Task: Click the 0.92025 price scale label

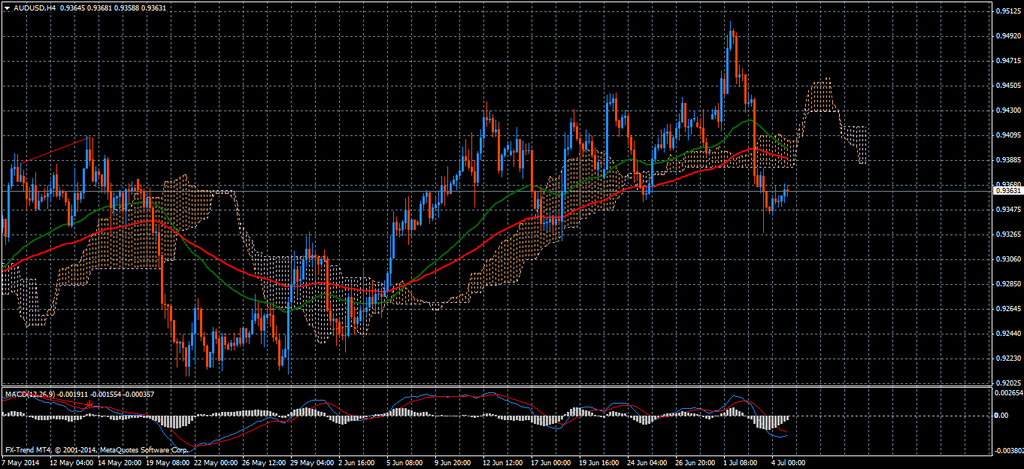Action: pos(1007,382)
